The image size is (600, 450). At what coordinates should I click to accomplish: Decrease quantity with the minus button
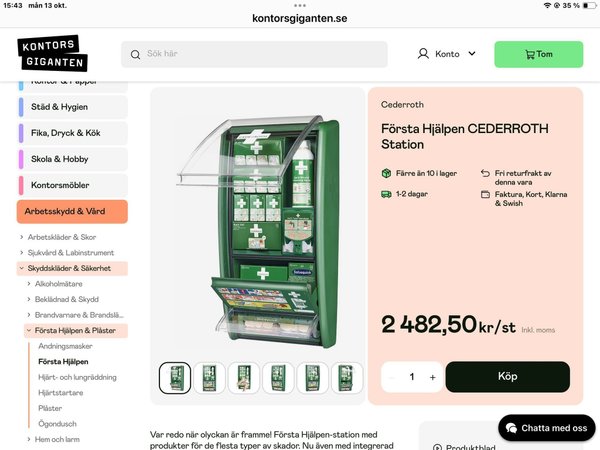[391, 377]
